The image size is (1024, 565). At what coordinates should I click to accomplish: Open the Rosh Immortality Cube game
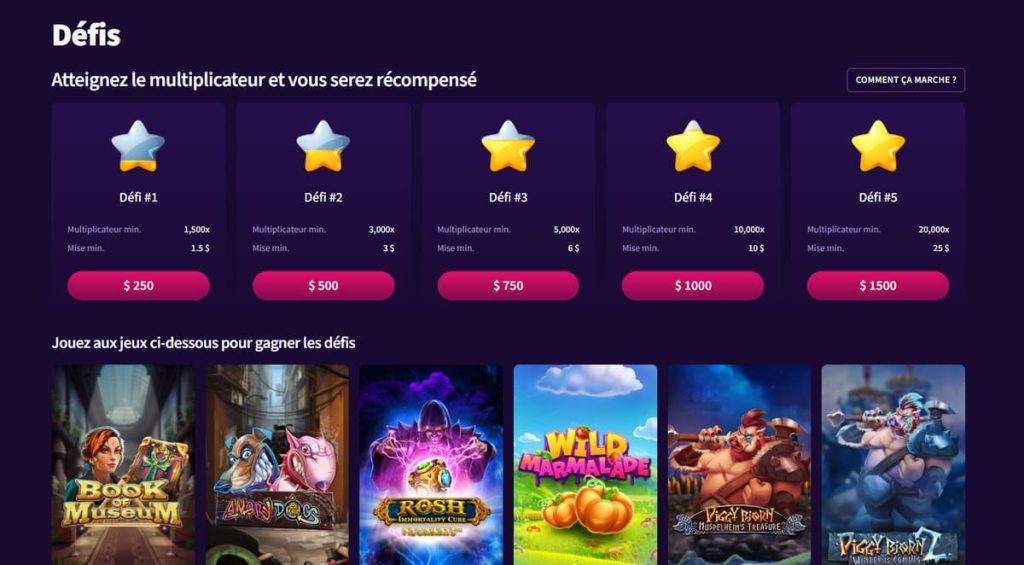click(431, 464)
